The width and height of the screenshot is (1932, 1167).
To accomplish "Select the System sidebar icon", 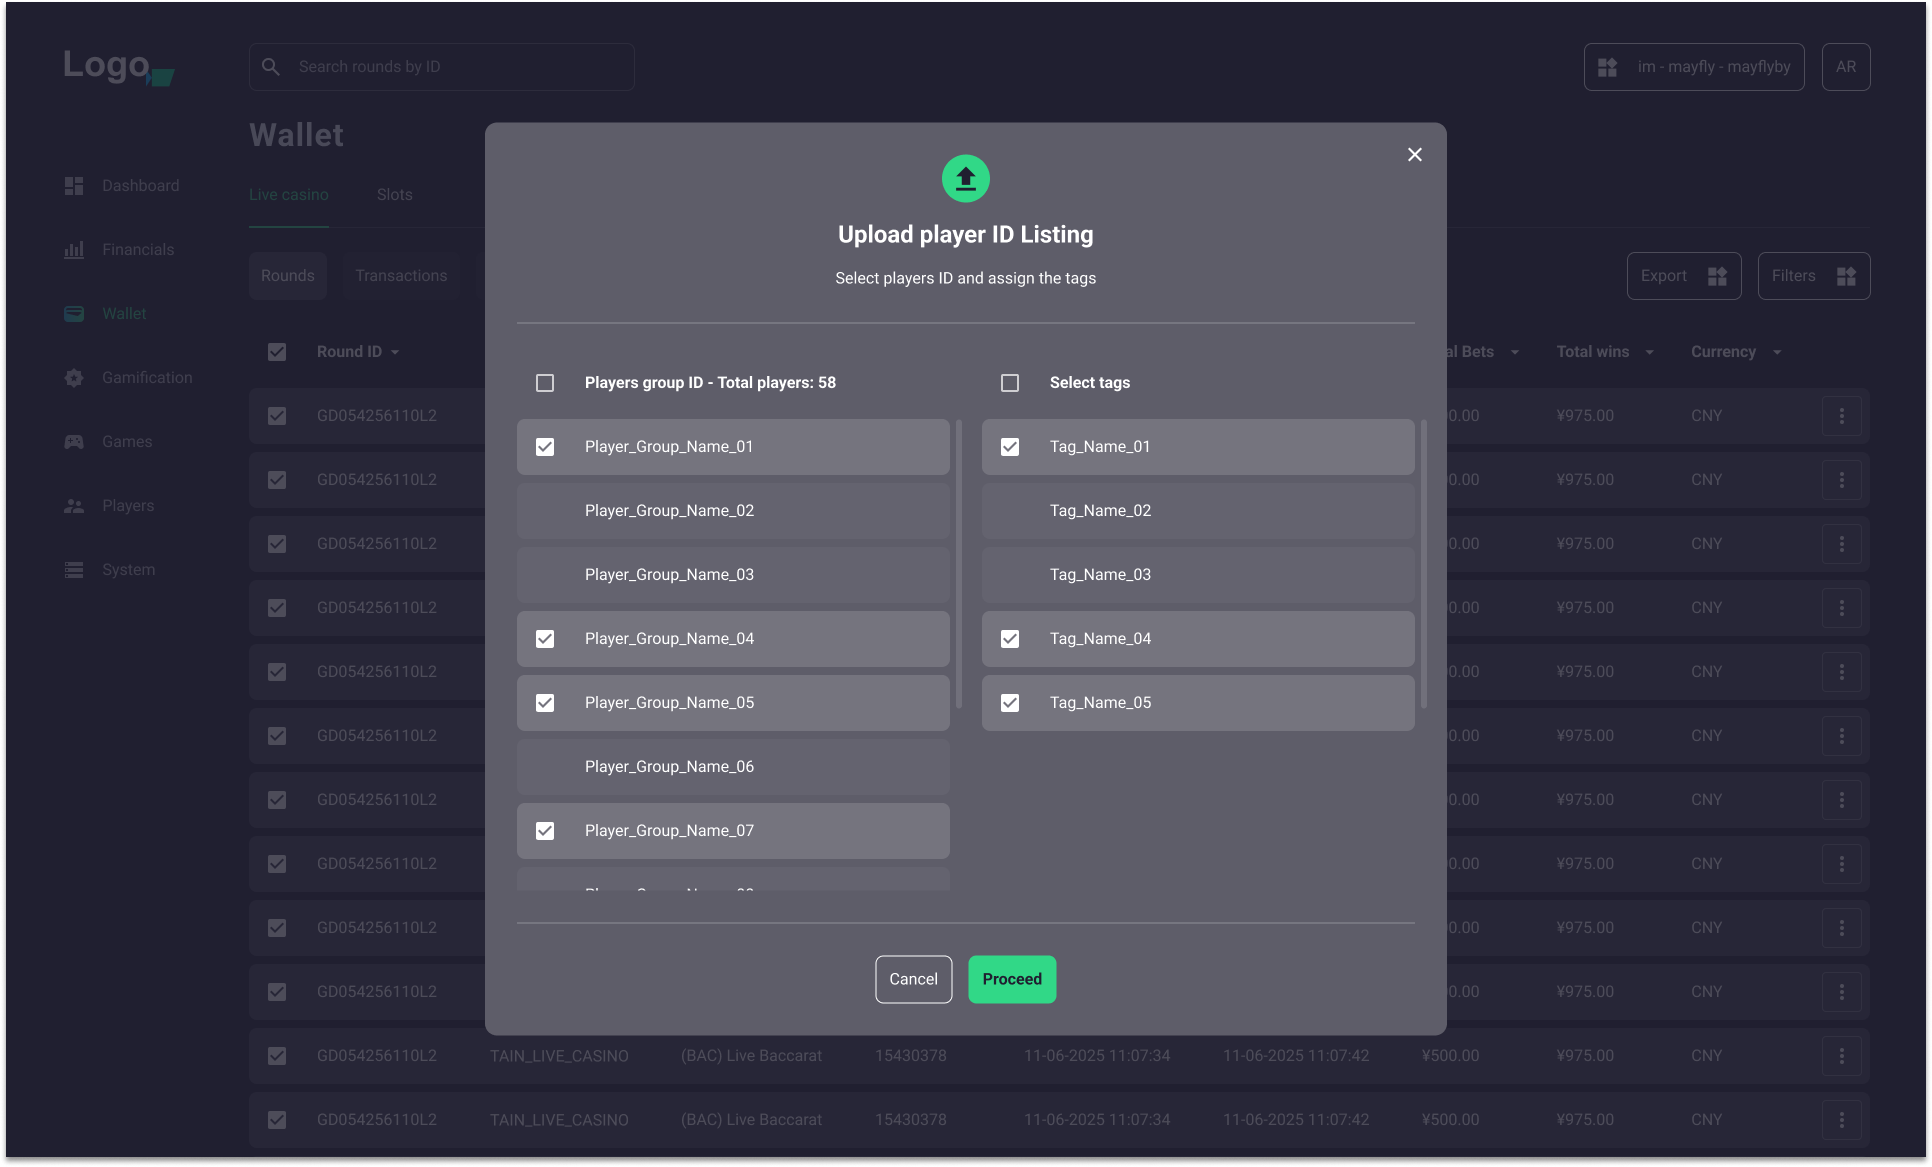I will (x=73, y=569).
